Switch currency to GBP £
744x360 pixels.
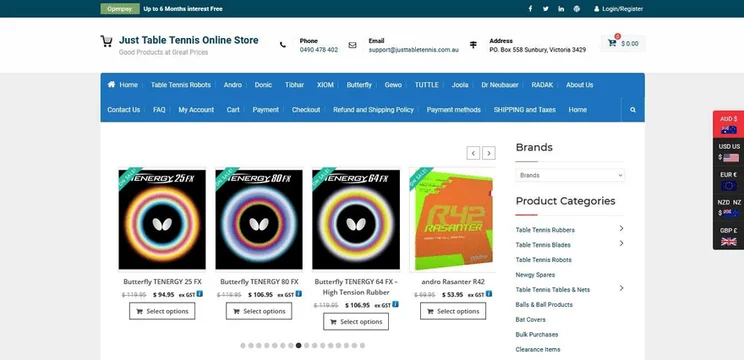pos(728,236)
